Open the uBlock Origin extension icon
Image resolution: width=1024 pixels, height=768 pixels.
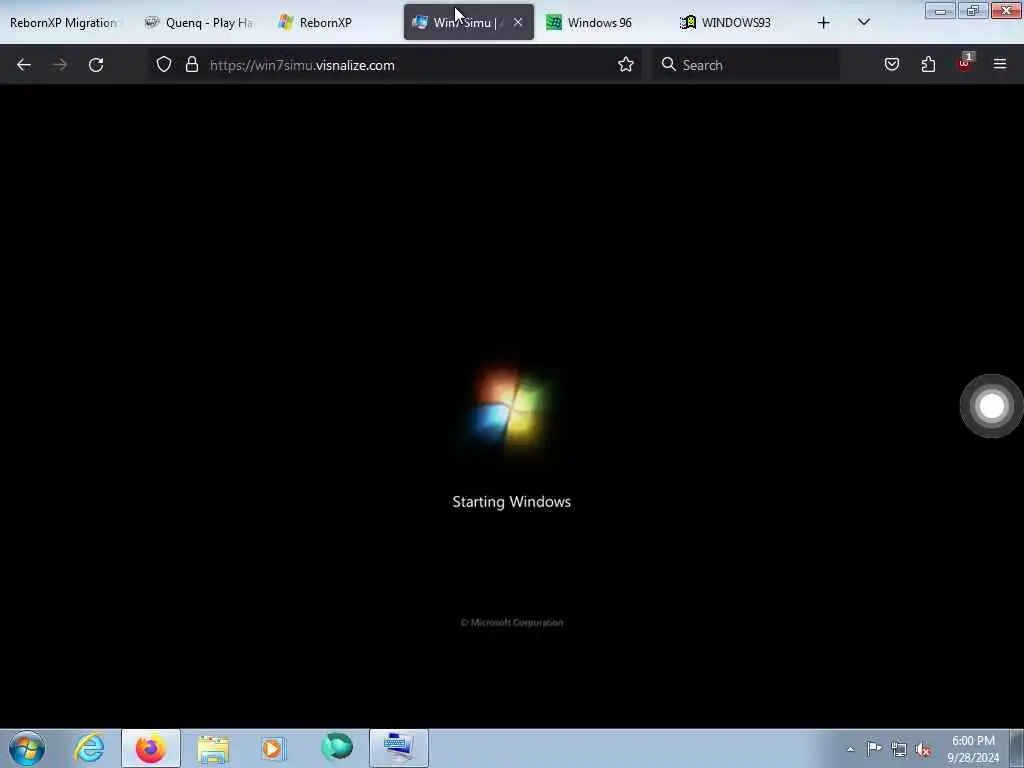click(x=965, y=63)
